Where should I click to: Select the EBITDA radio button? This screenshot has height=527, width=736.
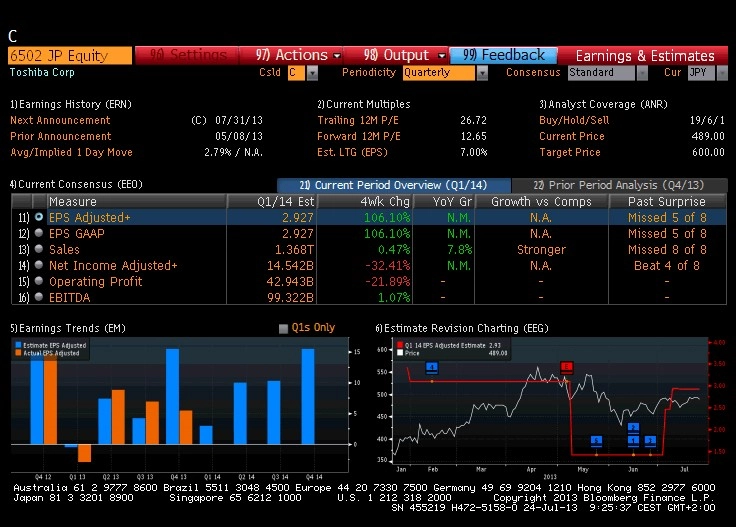pos(39,297)
